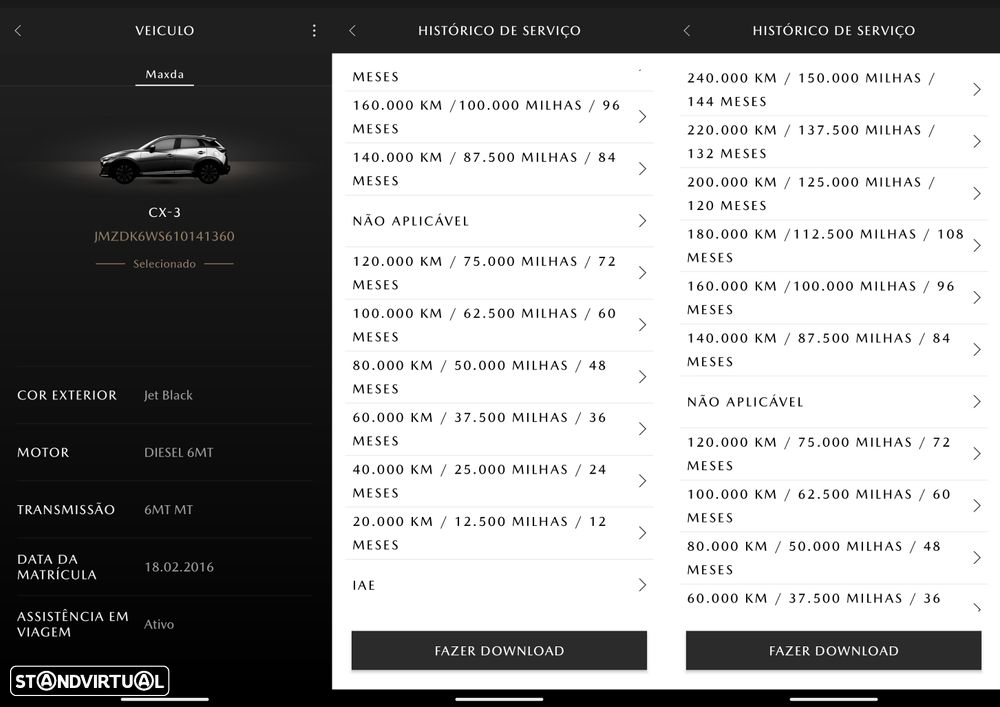This screenshot has width=1000, height=707.
Task: Click the chevron for 40.000 KM entry
Action: pos(642,481)
